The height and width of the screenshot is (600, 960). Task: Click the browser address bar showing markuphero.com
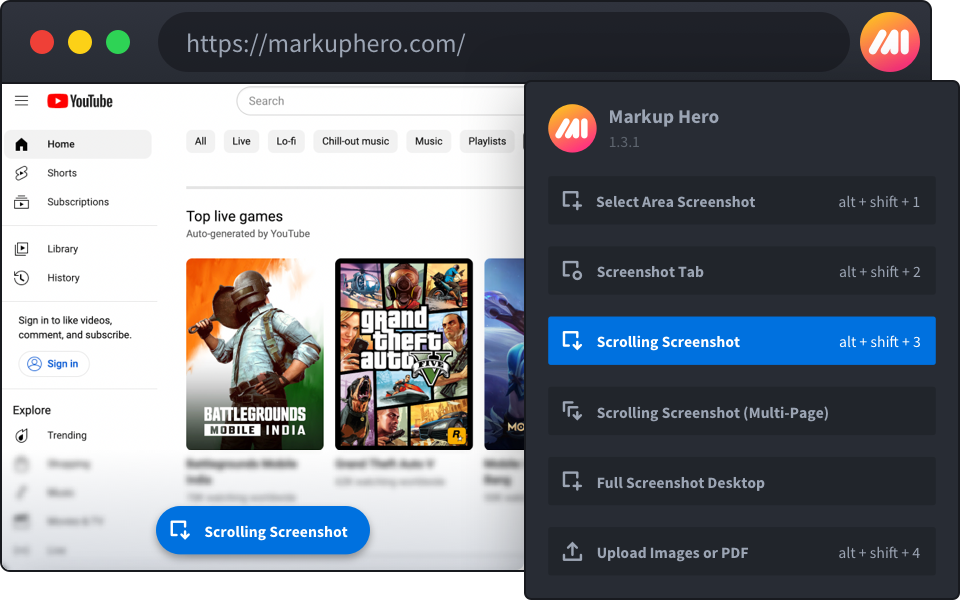[503, 43]
